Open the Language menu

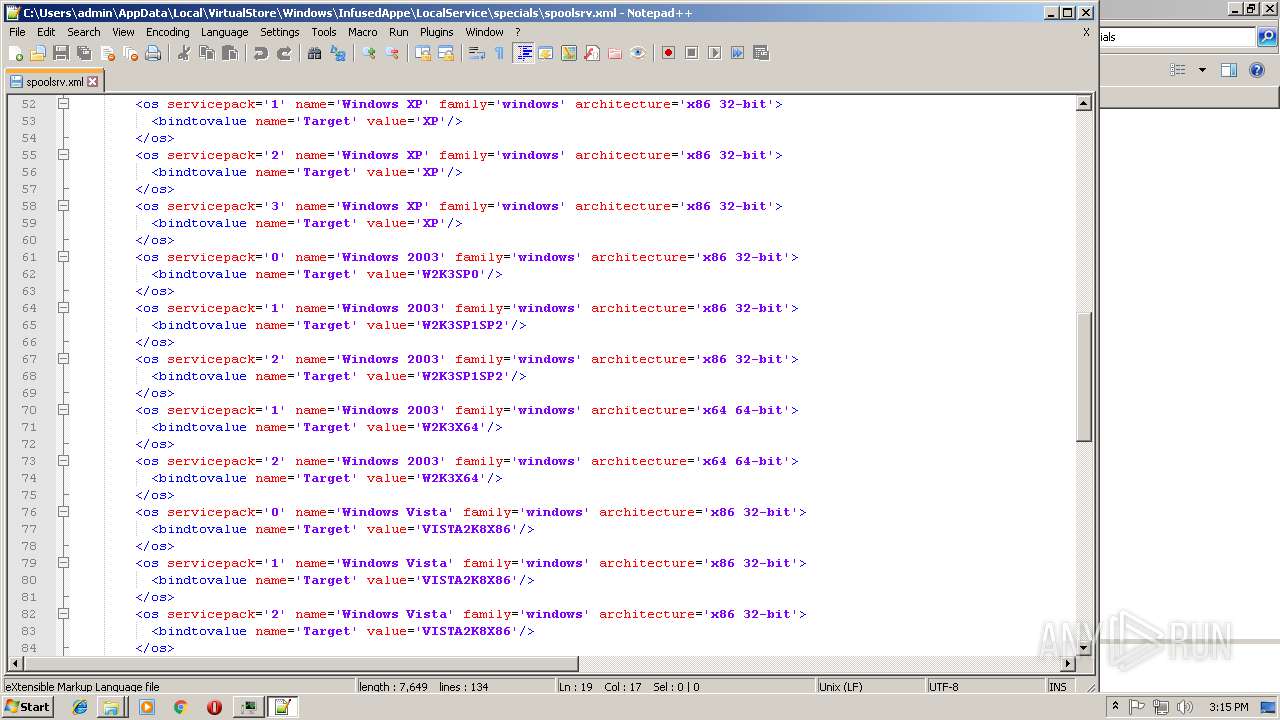pyautogui.click(x=224, y=32)
